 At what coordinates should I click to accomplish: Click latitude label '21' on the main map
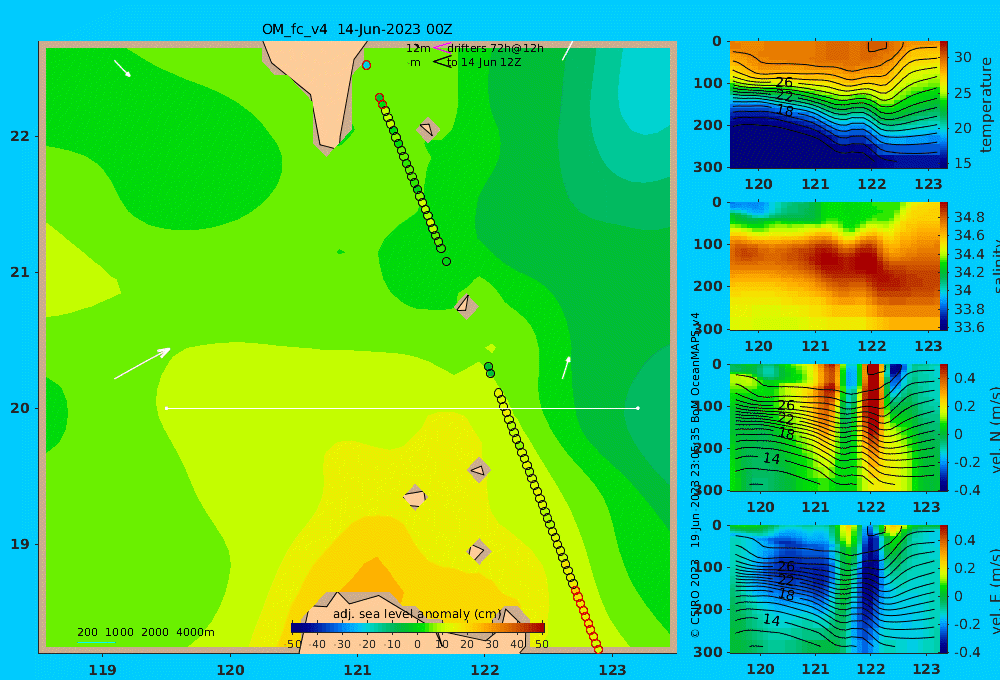pos(20,272)
